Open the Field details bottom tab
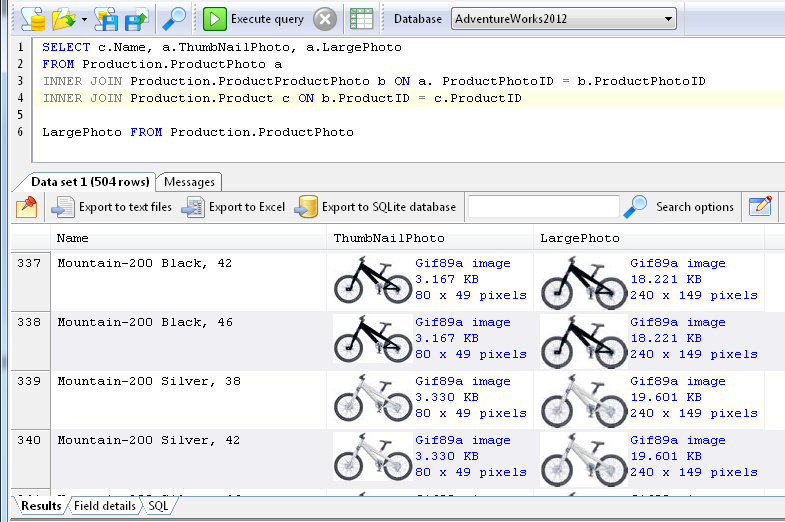 tap(105, 506)
